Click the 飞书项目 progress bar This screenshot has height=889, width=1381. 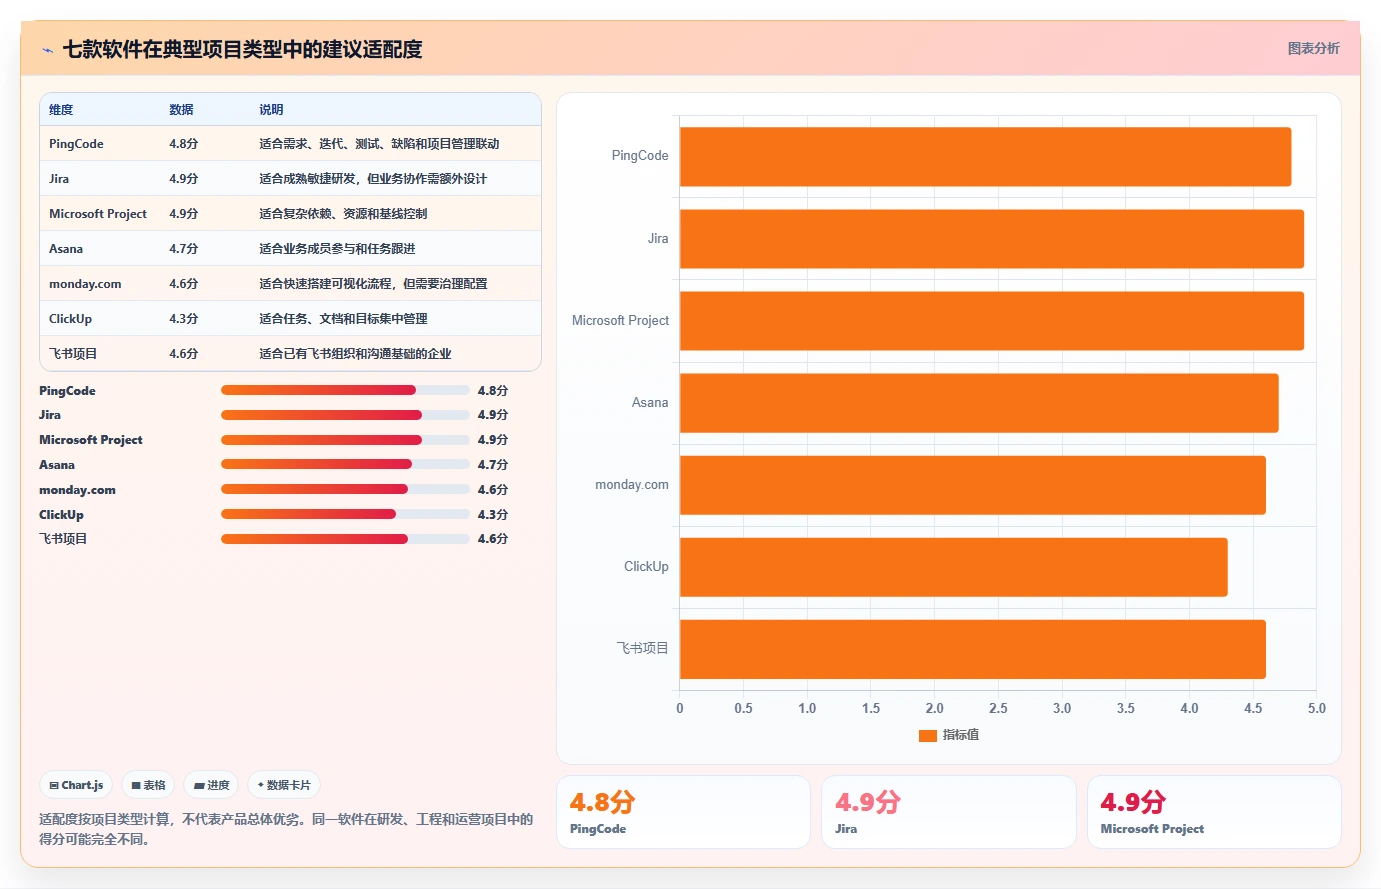tap(345, 539)
